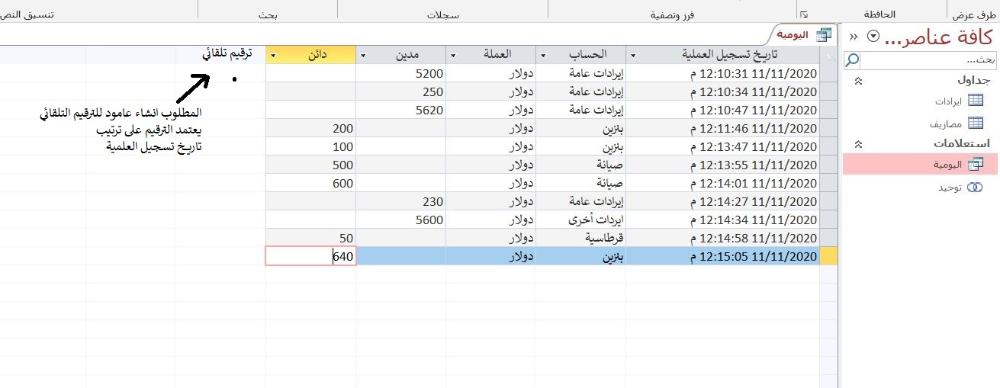Open تاريخ تسجيل العملية column dropdown arrow
The height and width of the screenshot is (388, 1000).
point(633,55)
